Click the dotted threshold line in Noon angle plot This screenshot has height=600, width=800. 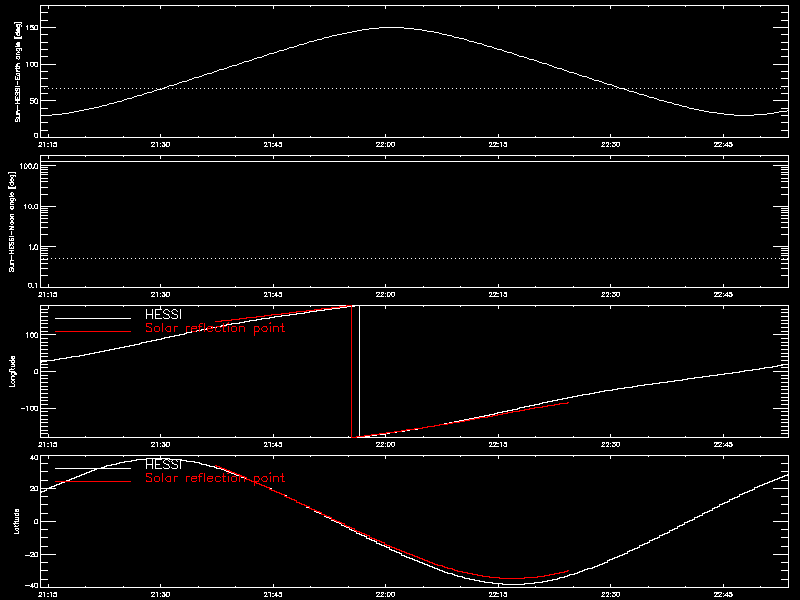[414, 259]
